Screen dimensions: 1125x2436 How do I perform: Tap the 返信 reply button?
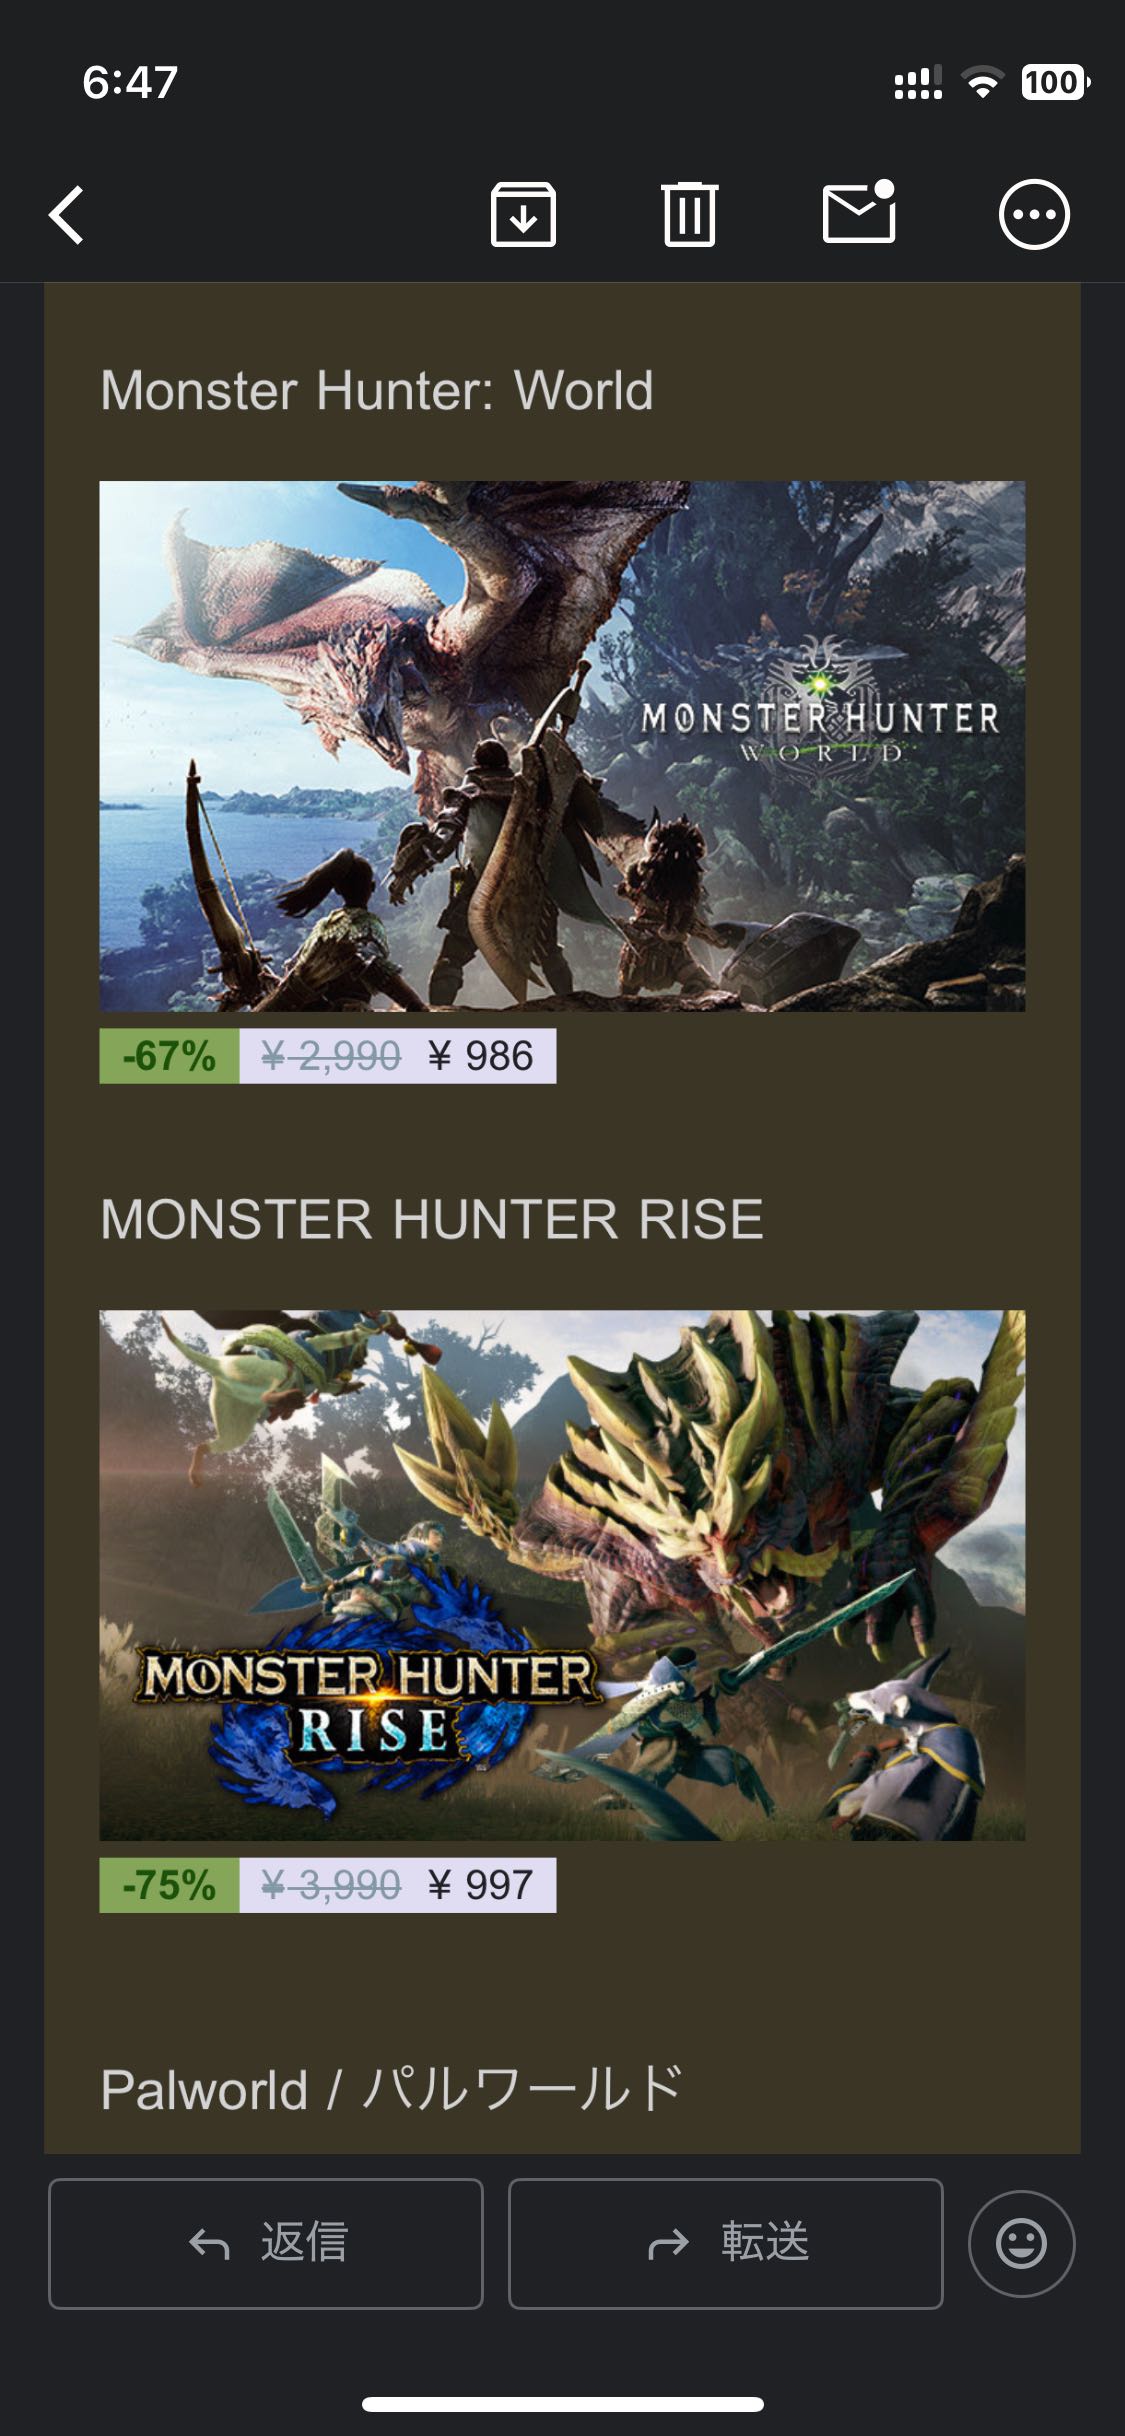(266, 2243)
